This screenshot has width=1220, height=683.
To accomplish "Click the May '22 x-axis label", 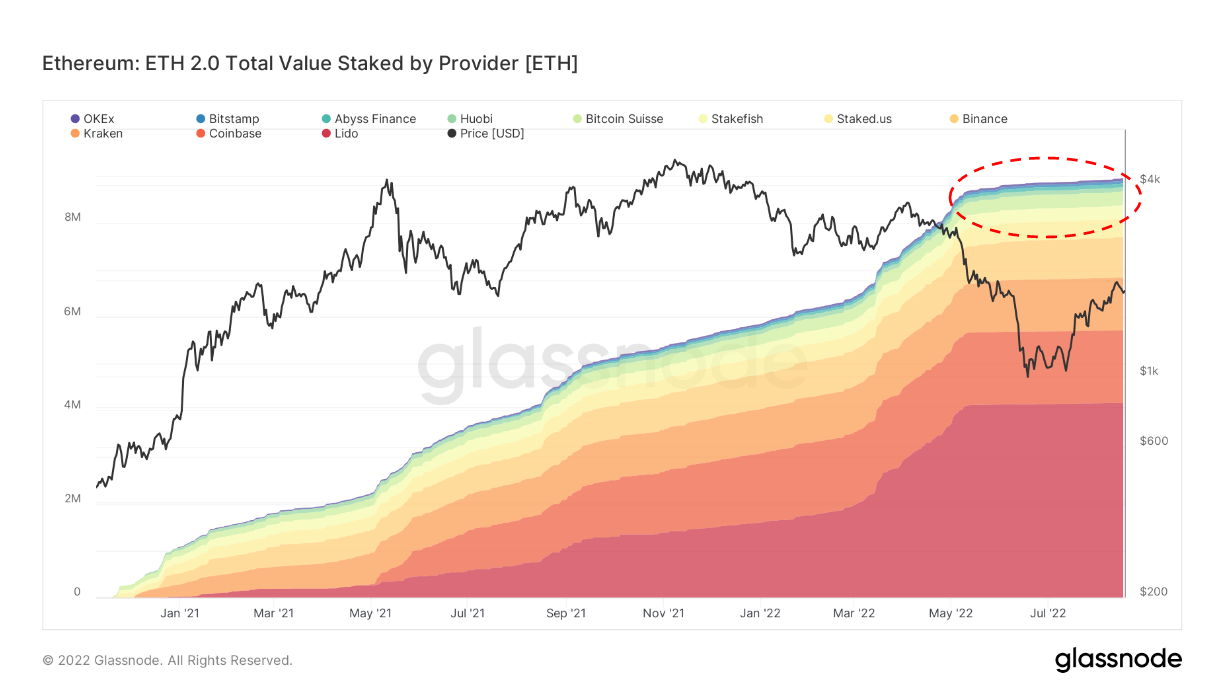I will pyautogui.click(x=951, y=613).
